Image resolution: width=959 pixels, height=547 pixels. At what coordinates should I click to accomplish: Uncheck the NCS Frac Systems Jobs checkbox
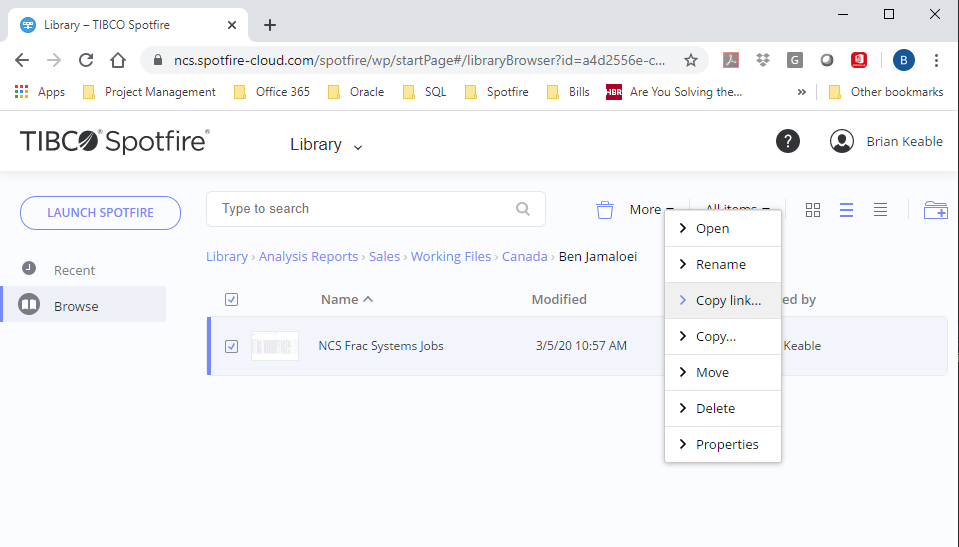point(232,346)
